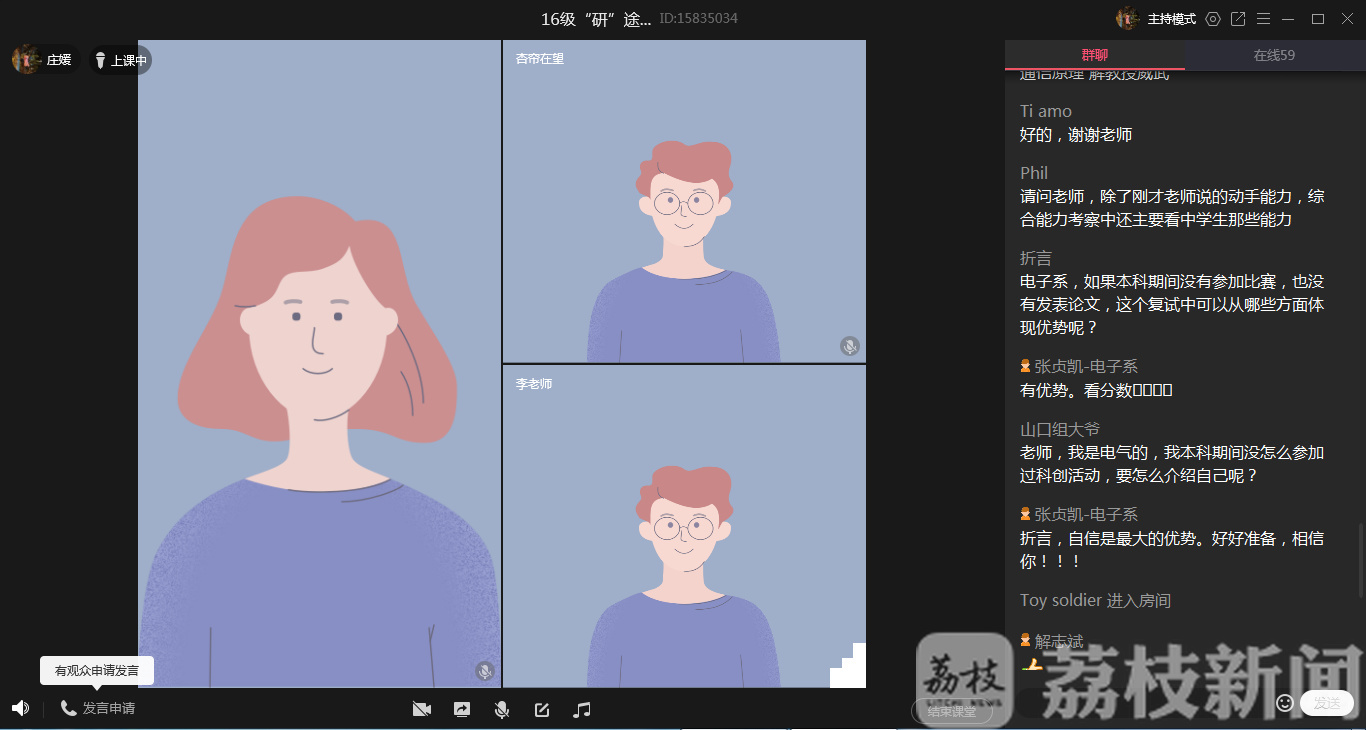Open the emoji picker in chat
Image resolution: width=1366 pixels, height=730 pixels.
pyautogui.click(x=1285, y=703)
